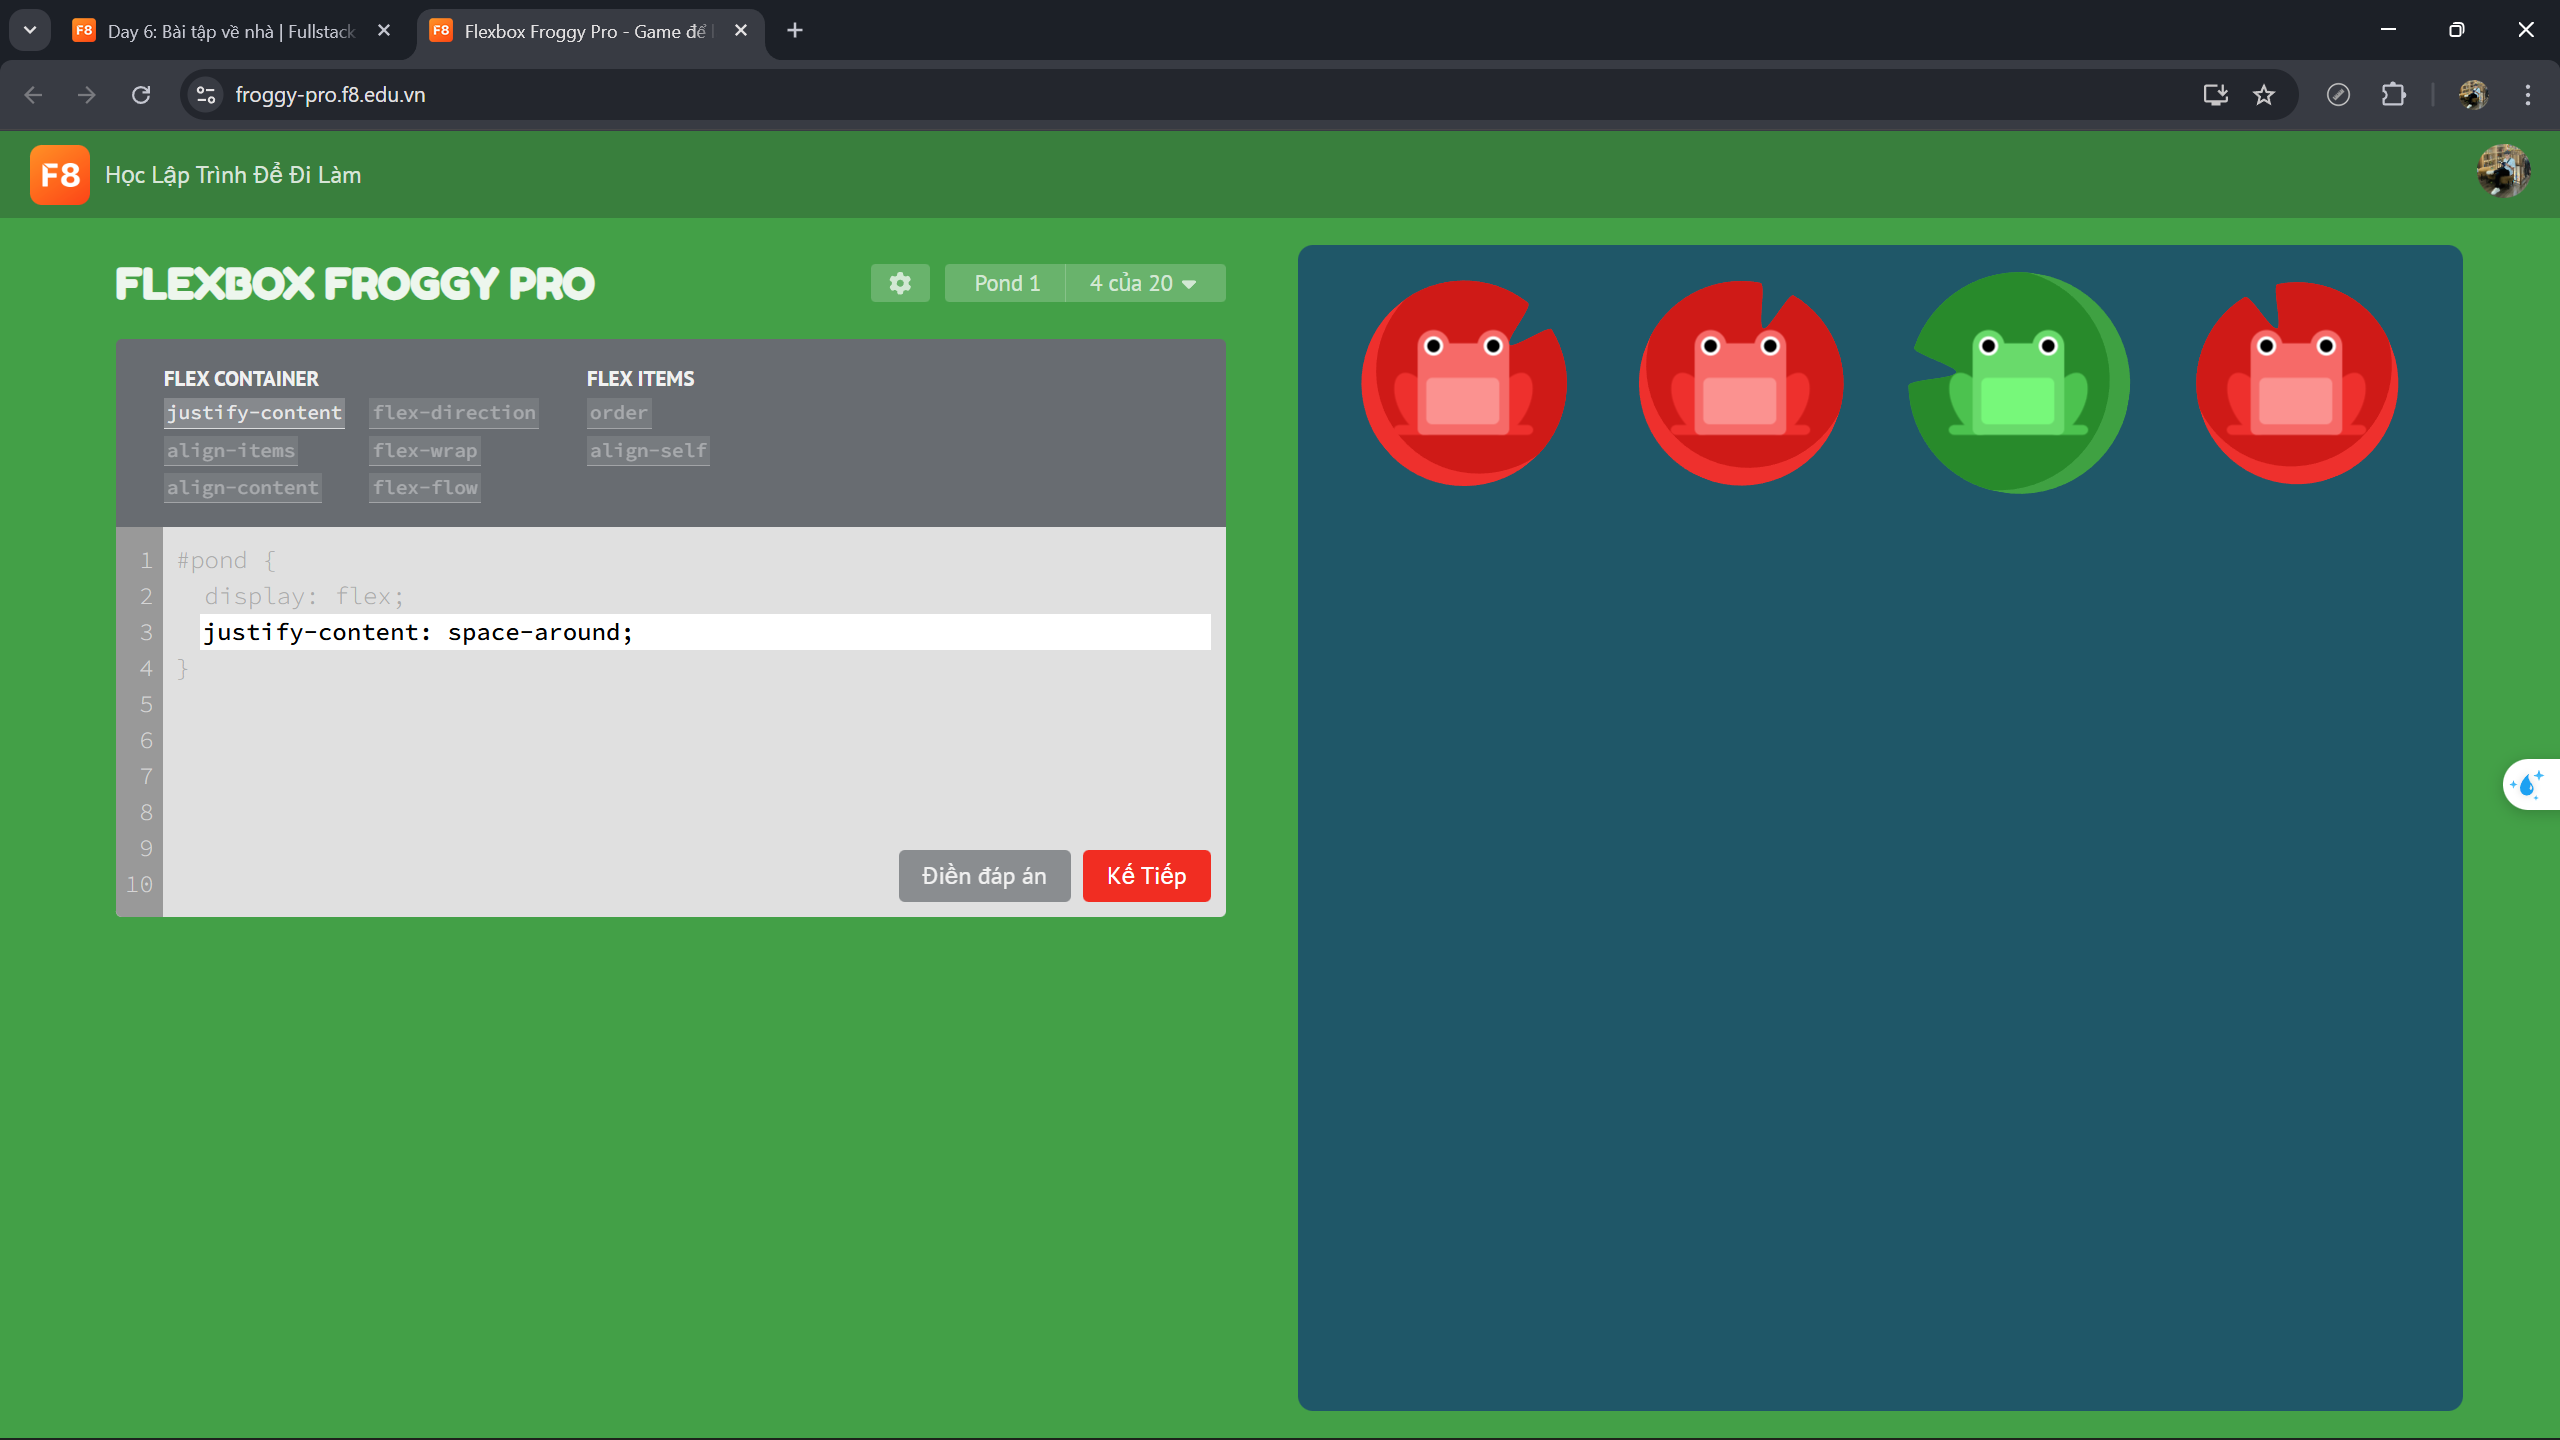Switch to Day 6 Bài tập về nhà tab

[x=231, y=31]
